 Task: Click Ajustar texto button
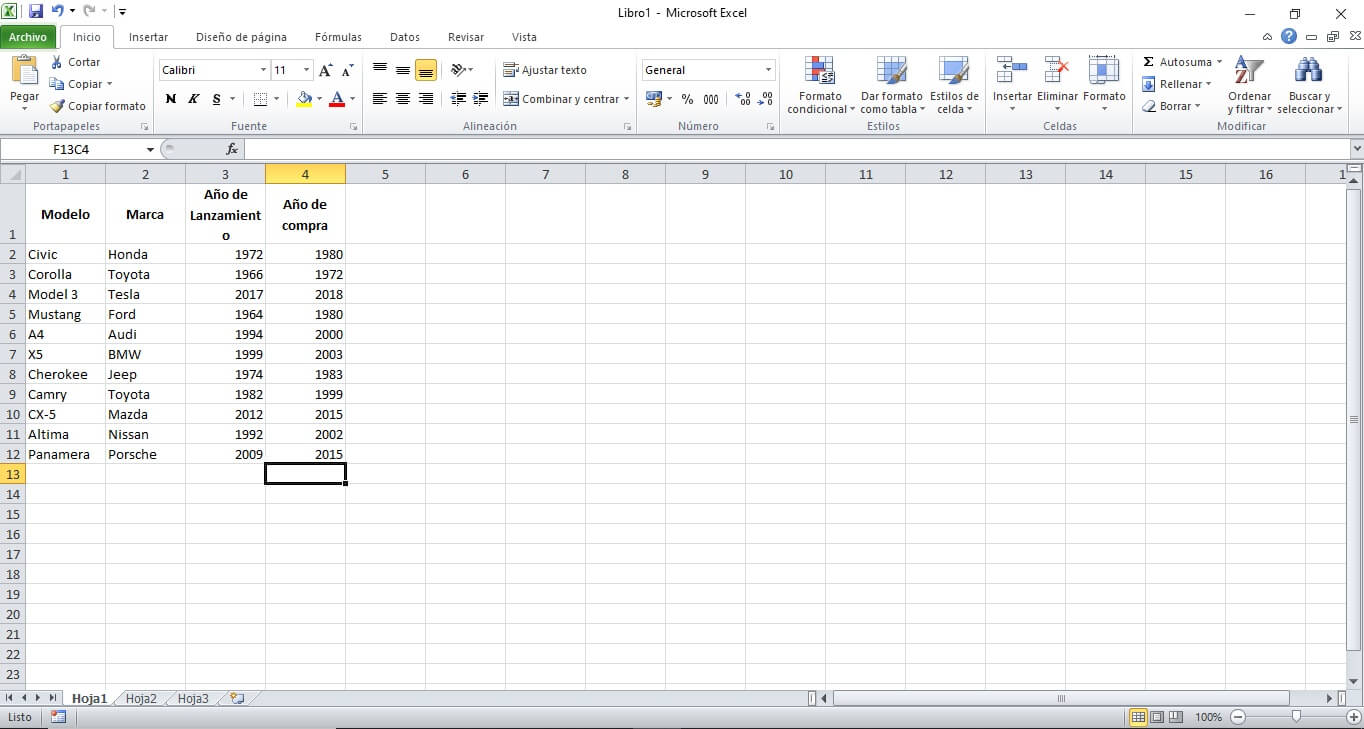545,70
